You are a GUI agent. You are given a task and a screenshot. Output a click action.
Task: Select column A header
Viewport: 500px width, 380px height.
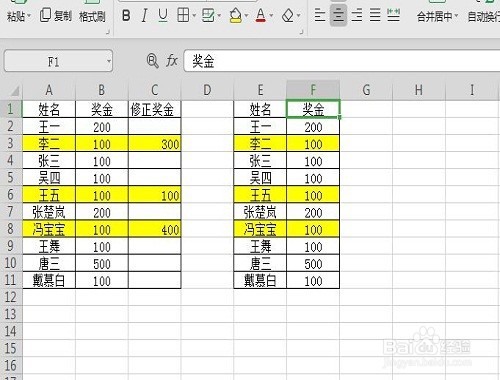click(49, 90)
